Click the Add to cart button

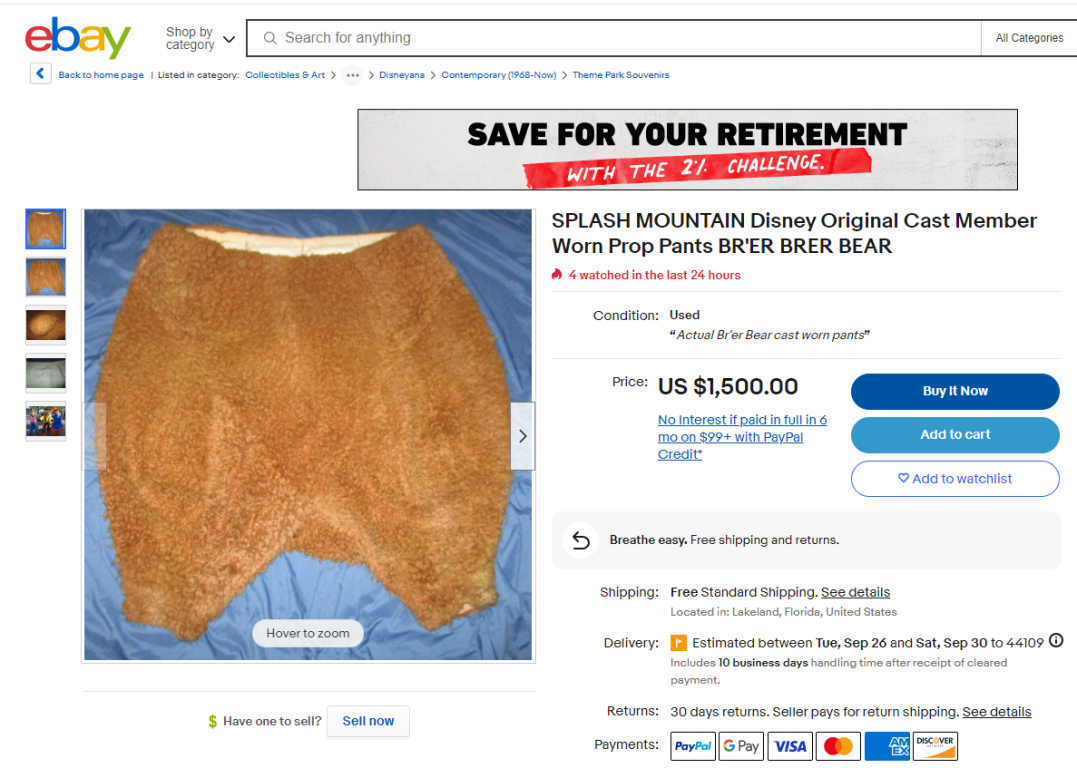pos(955,435)
